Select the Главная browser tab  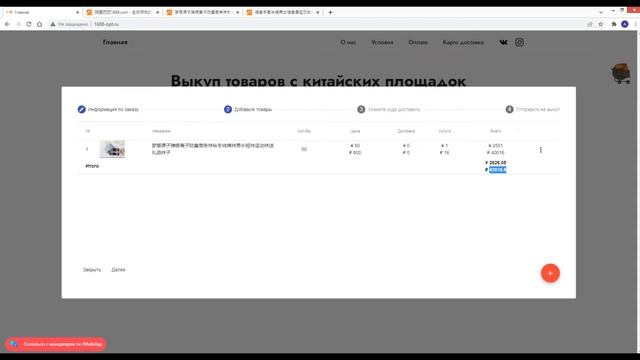pyautogui.click(x=41, y=12)
